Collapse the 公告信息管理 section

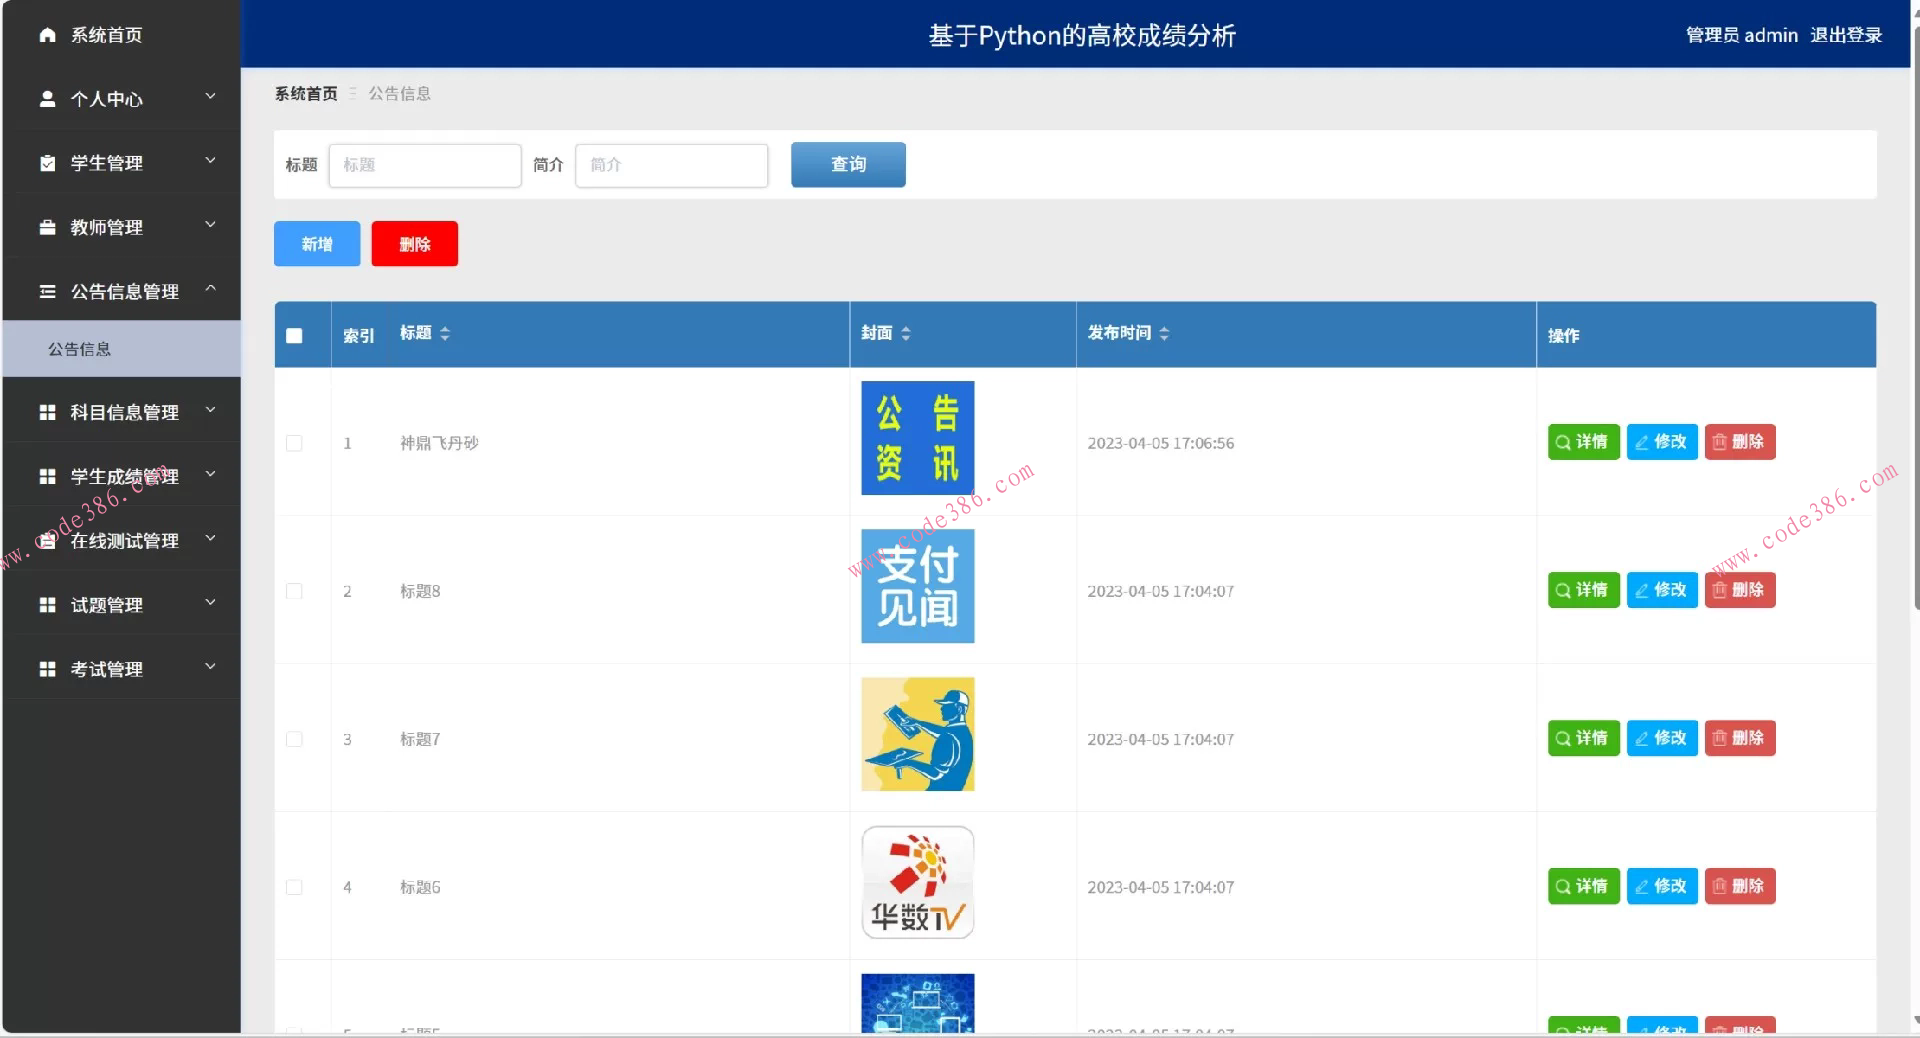point(210,288)
